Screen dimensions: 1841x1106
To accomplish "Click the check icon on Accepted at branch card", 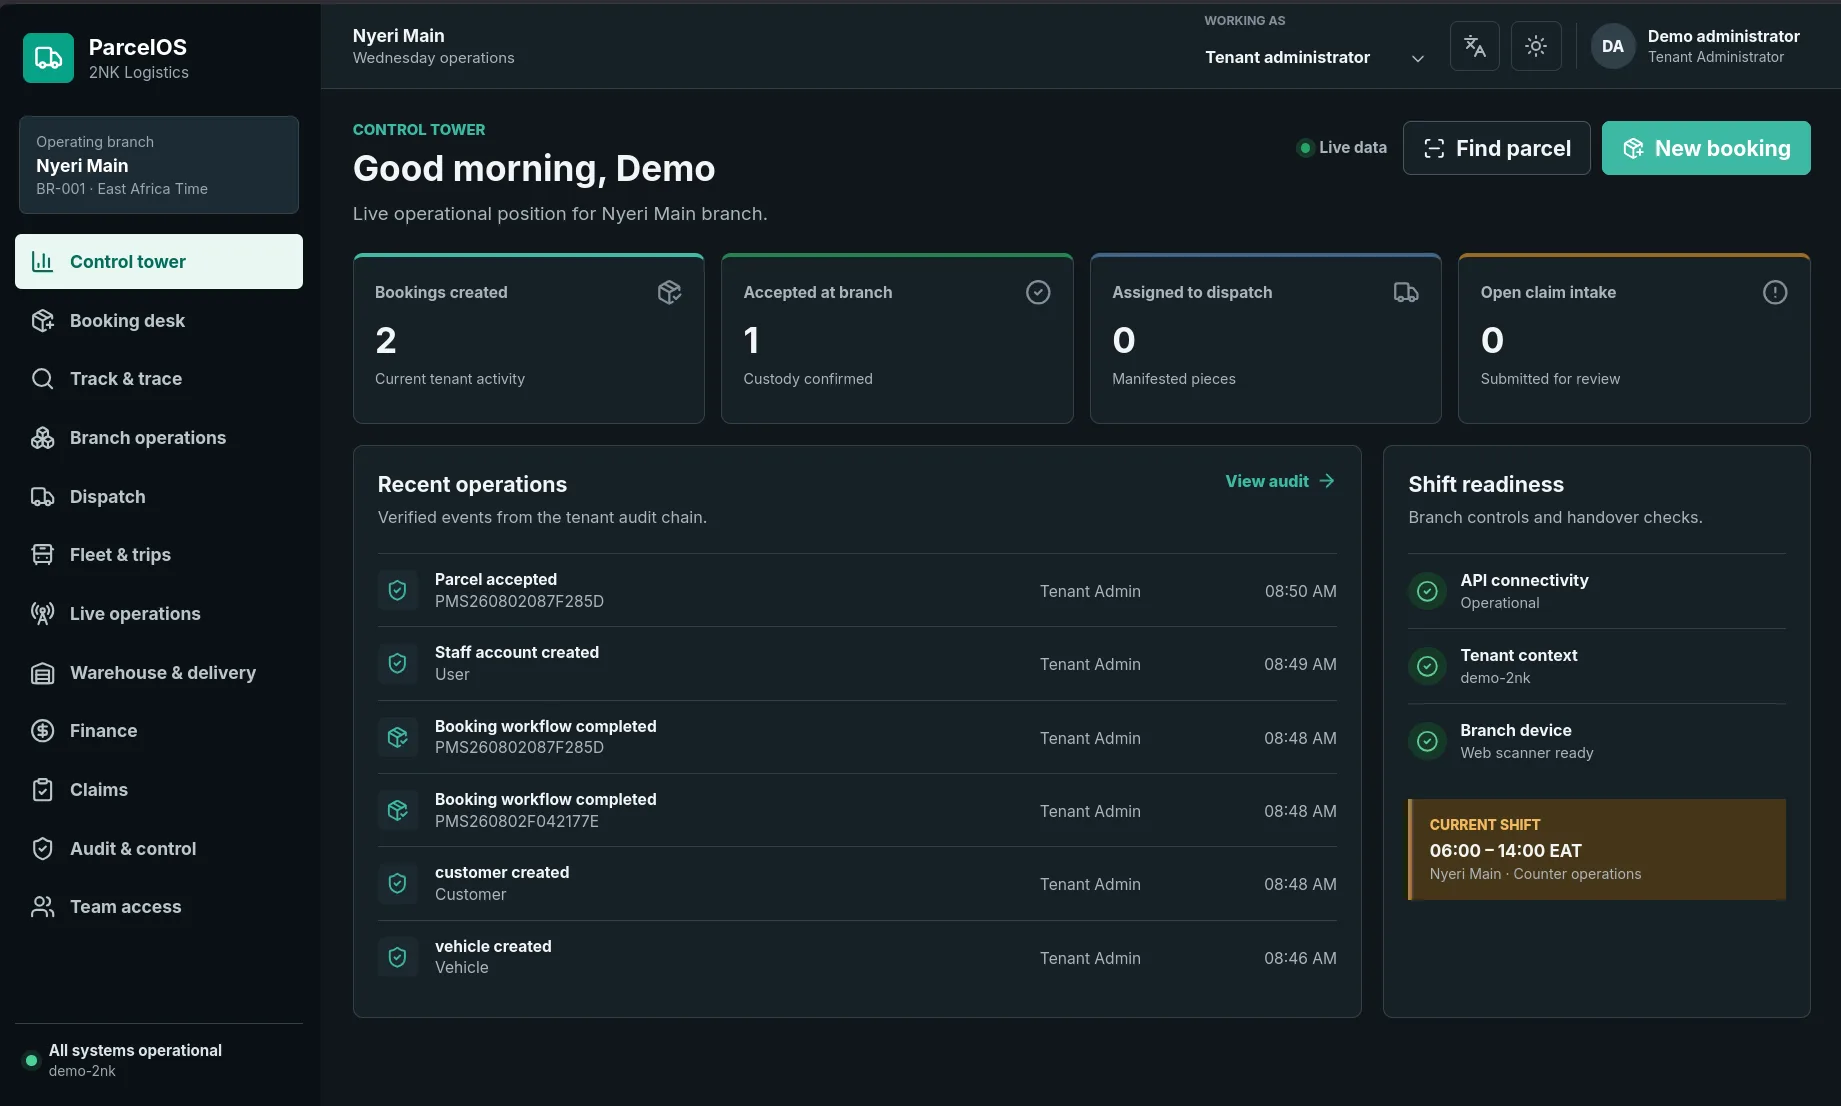I will pos(1038,292).
